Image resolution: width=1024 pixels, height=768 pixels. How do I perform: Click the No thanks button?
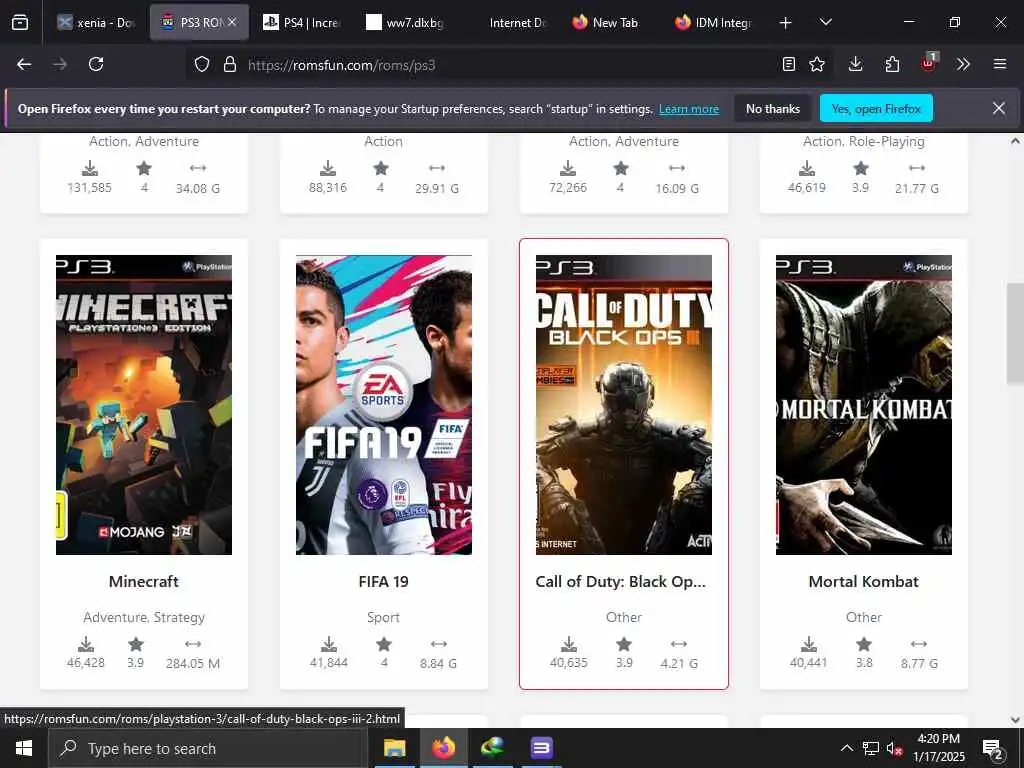pos(773,108)
